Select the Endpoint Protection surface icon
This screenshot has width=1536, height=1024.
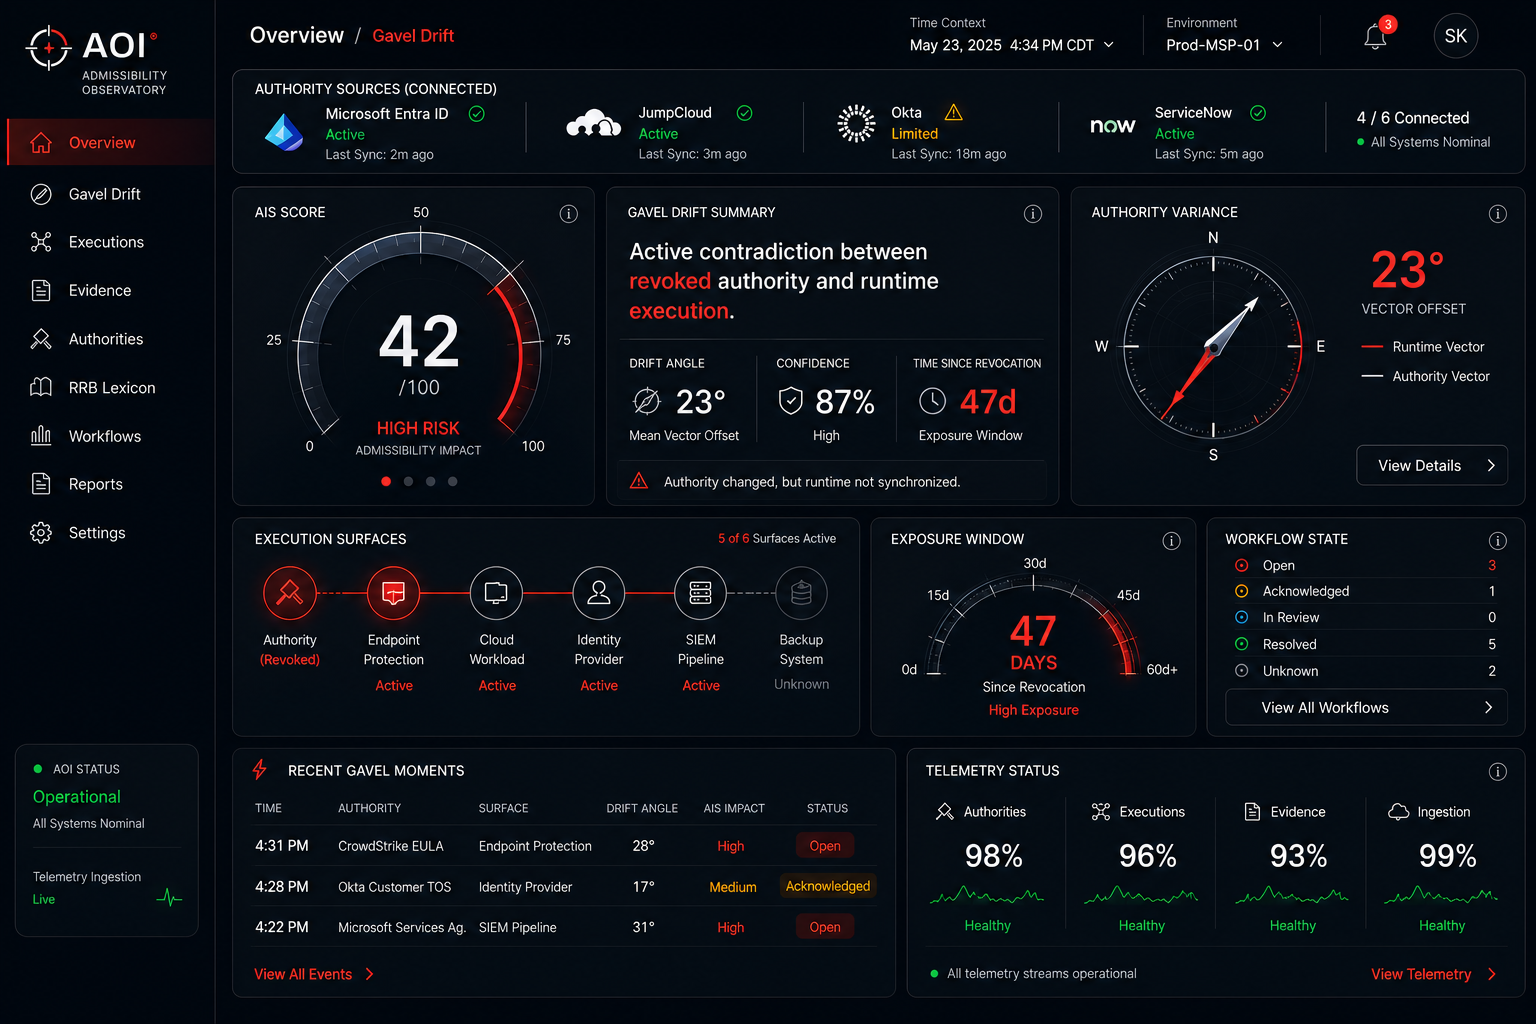coord(394,593)
